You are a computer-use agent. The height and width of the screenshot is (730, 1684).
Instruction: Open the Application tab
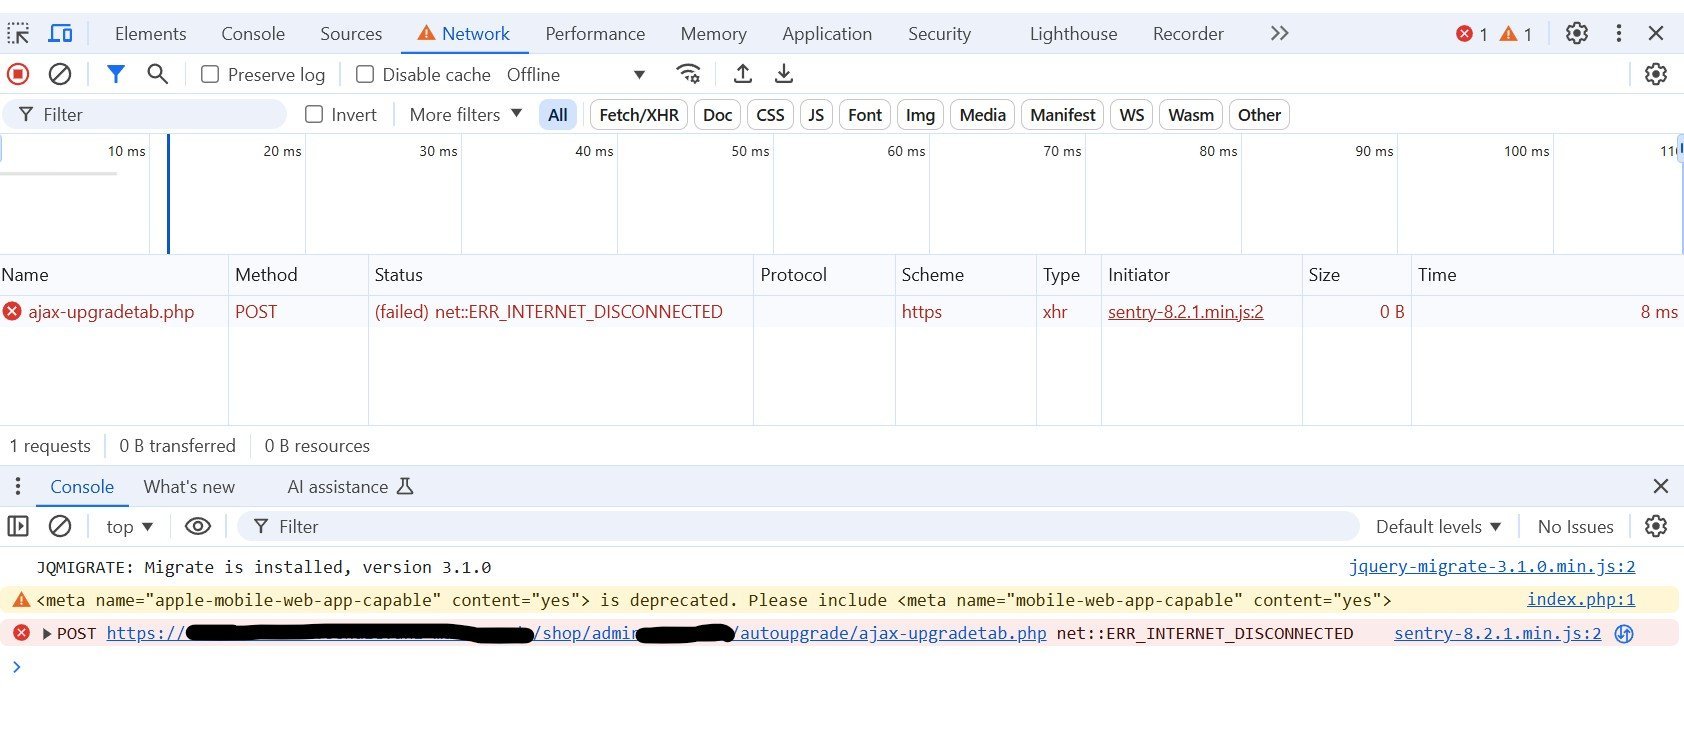826,33
